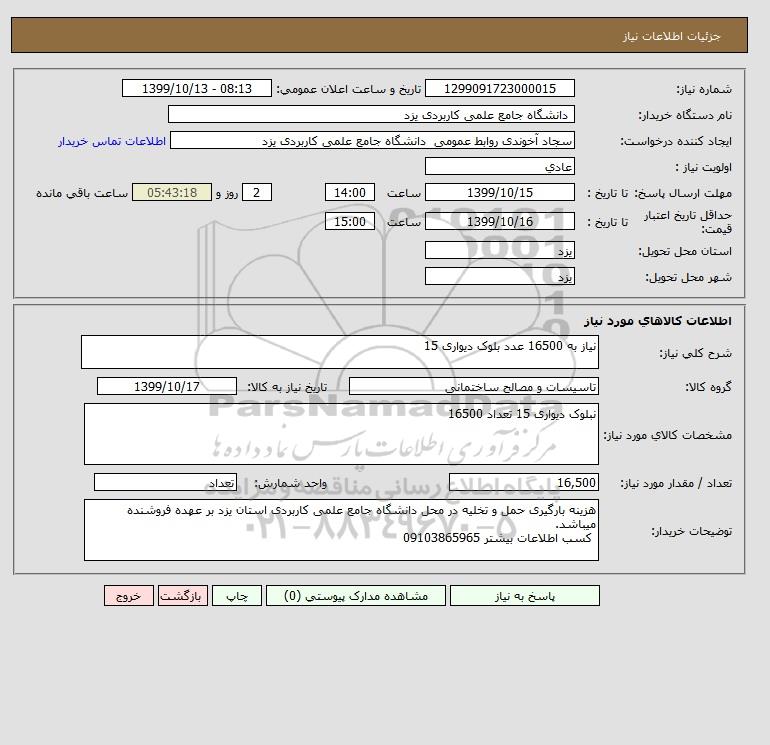
Task: Click price validity date 1399/10/16
Action: pyautogui.click(x=499, y=221)
